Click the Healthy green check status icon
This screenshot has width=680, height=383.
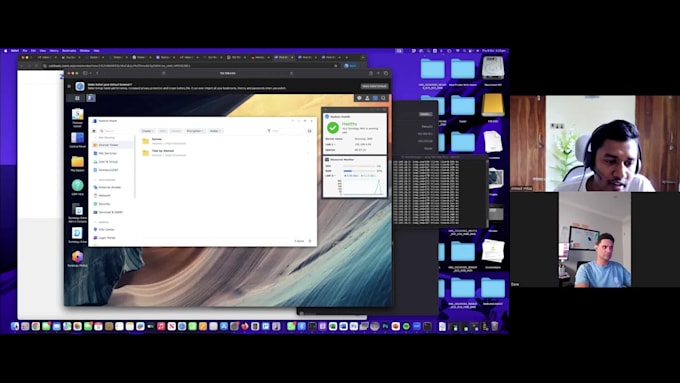click(333, 127)
